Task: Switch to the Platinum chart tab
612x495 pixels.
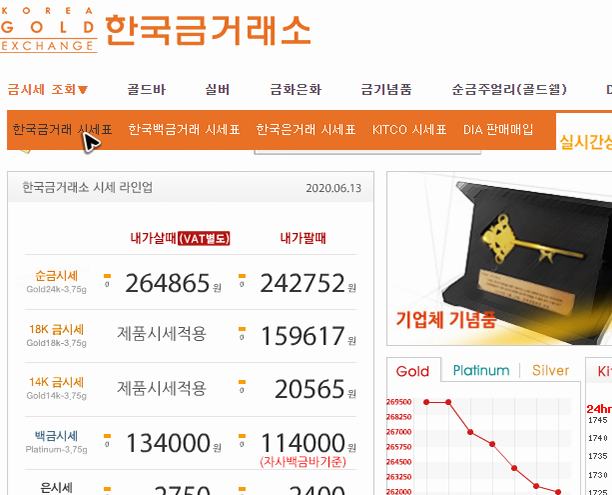Action: tap(481, 370)
